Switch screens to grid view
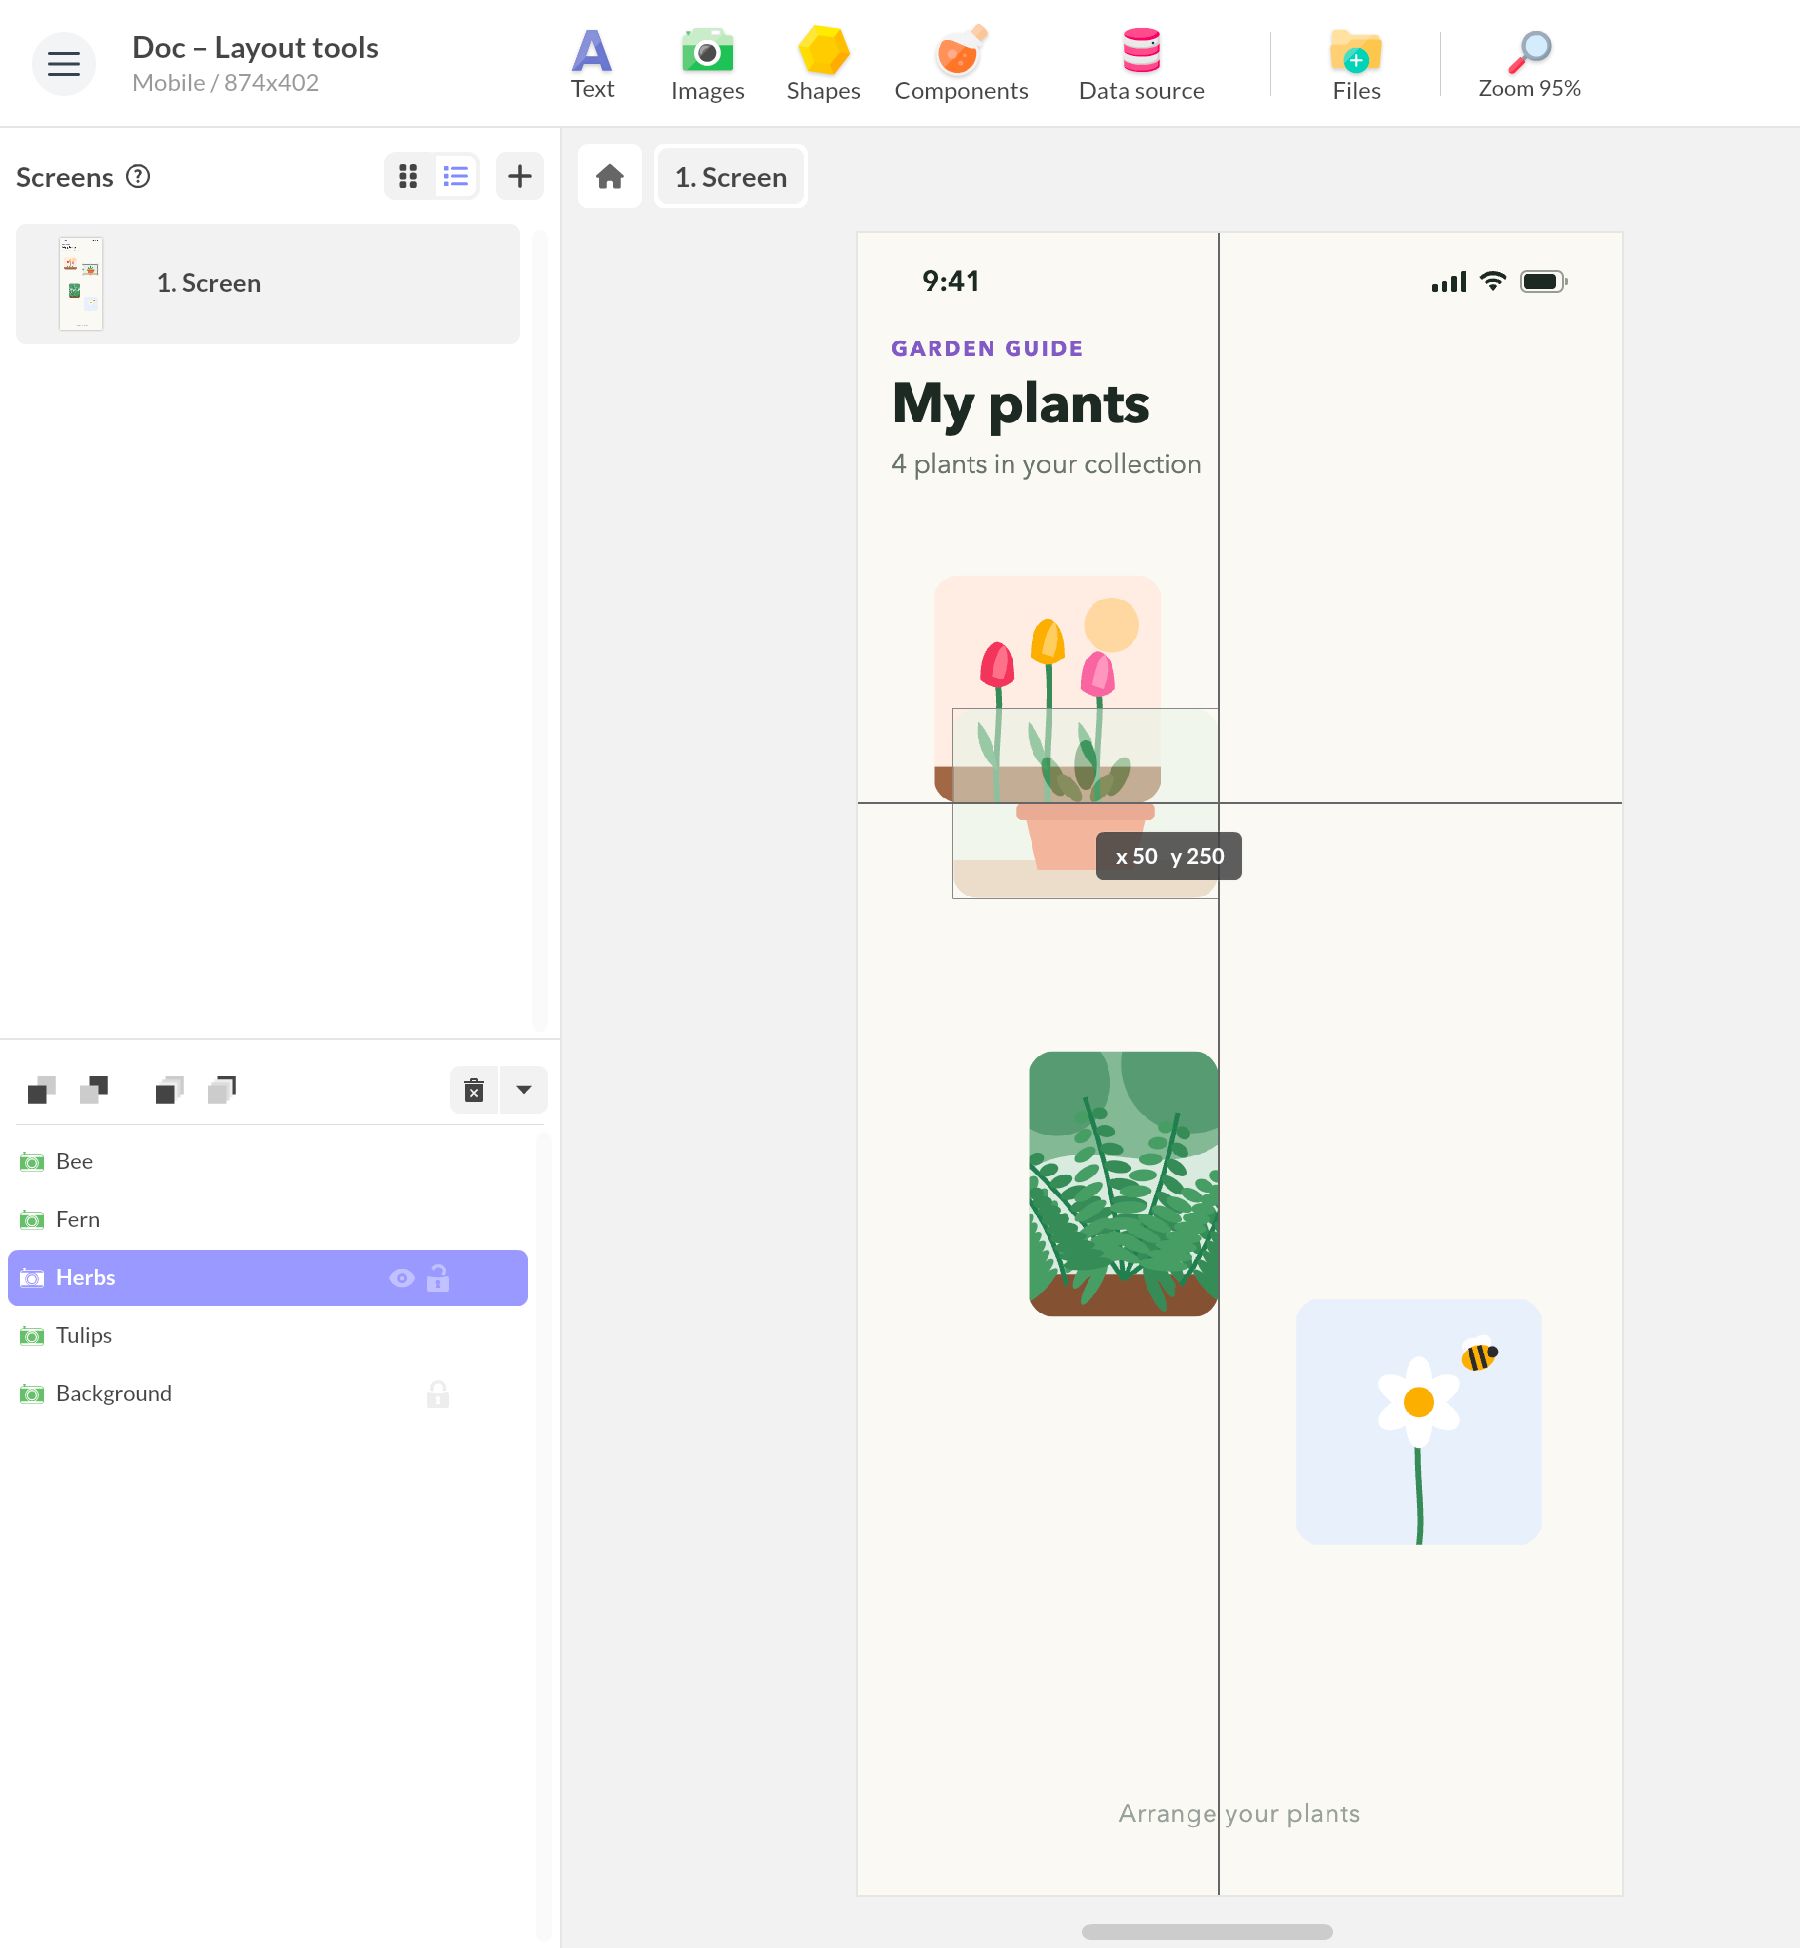1800x1948 pixels. tap(408, 177)
